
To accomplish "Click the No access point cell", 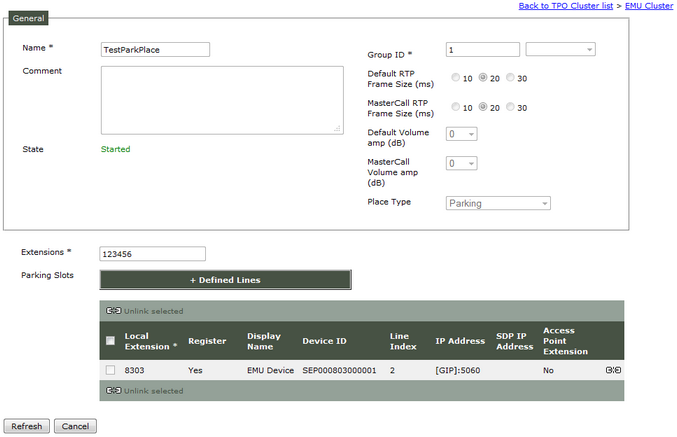I will coord(548,370).
